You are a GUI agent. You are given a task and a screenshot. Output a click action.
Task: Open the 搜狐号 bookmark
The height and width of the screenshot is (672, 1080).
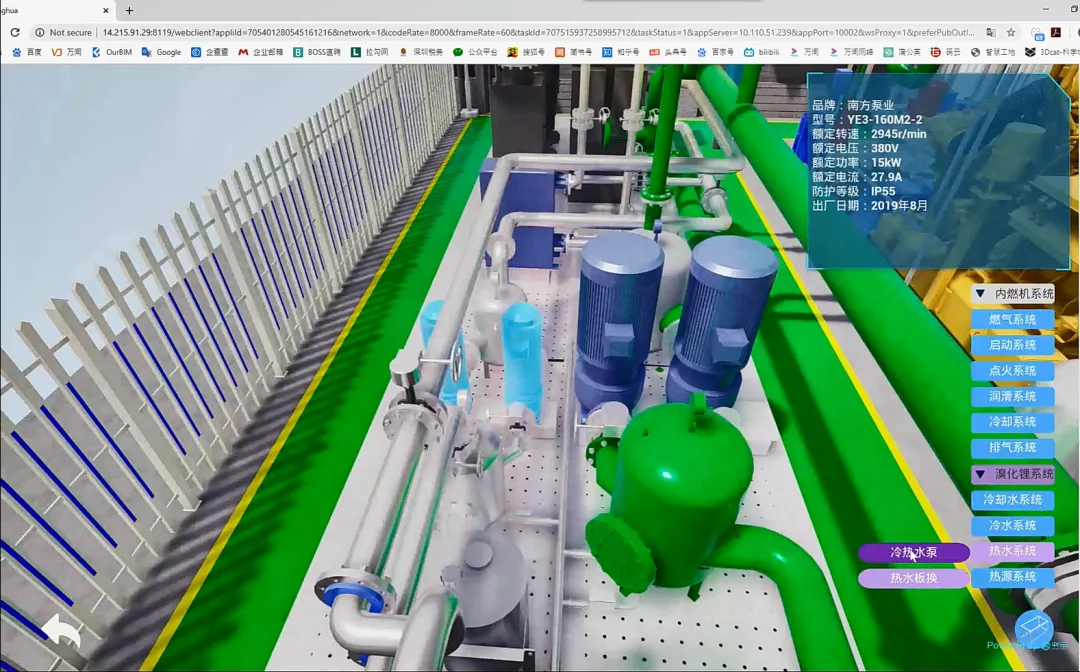point(526,52)
